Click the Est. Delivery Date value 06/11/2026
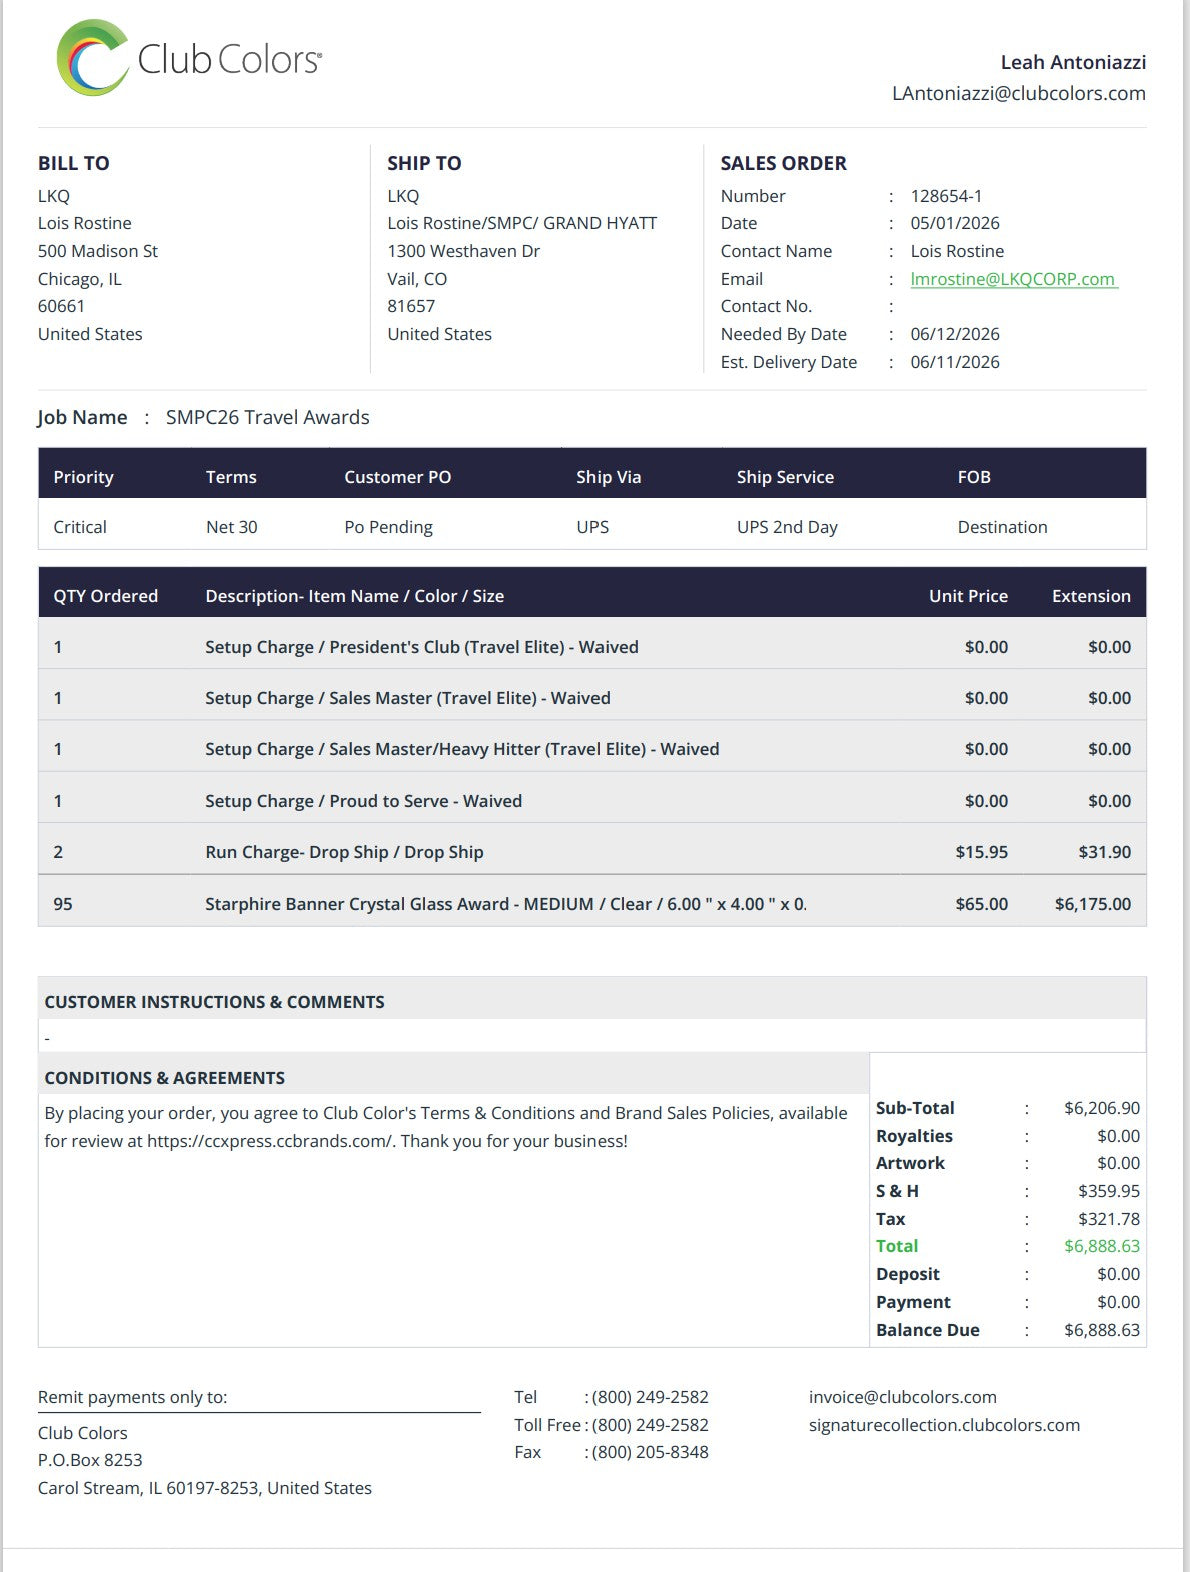The image size is (1190, 1572). [x=955, y=362]
